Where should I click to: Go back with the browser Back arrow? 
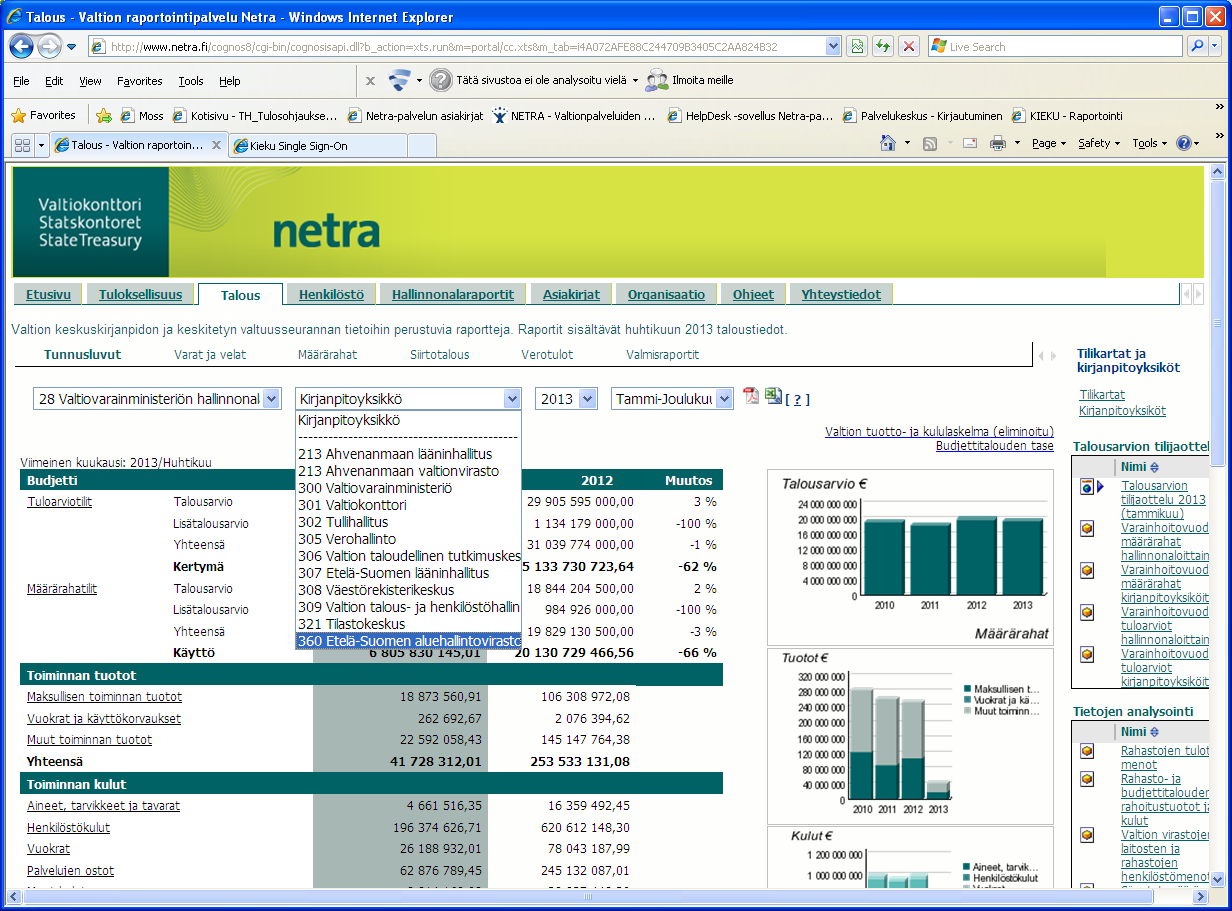(22, 46)
